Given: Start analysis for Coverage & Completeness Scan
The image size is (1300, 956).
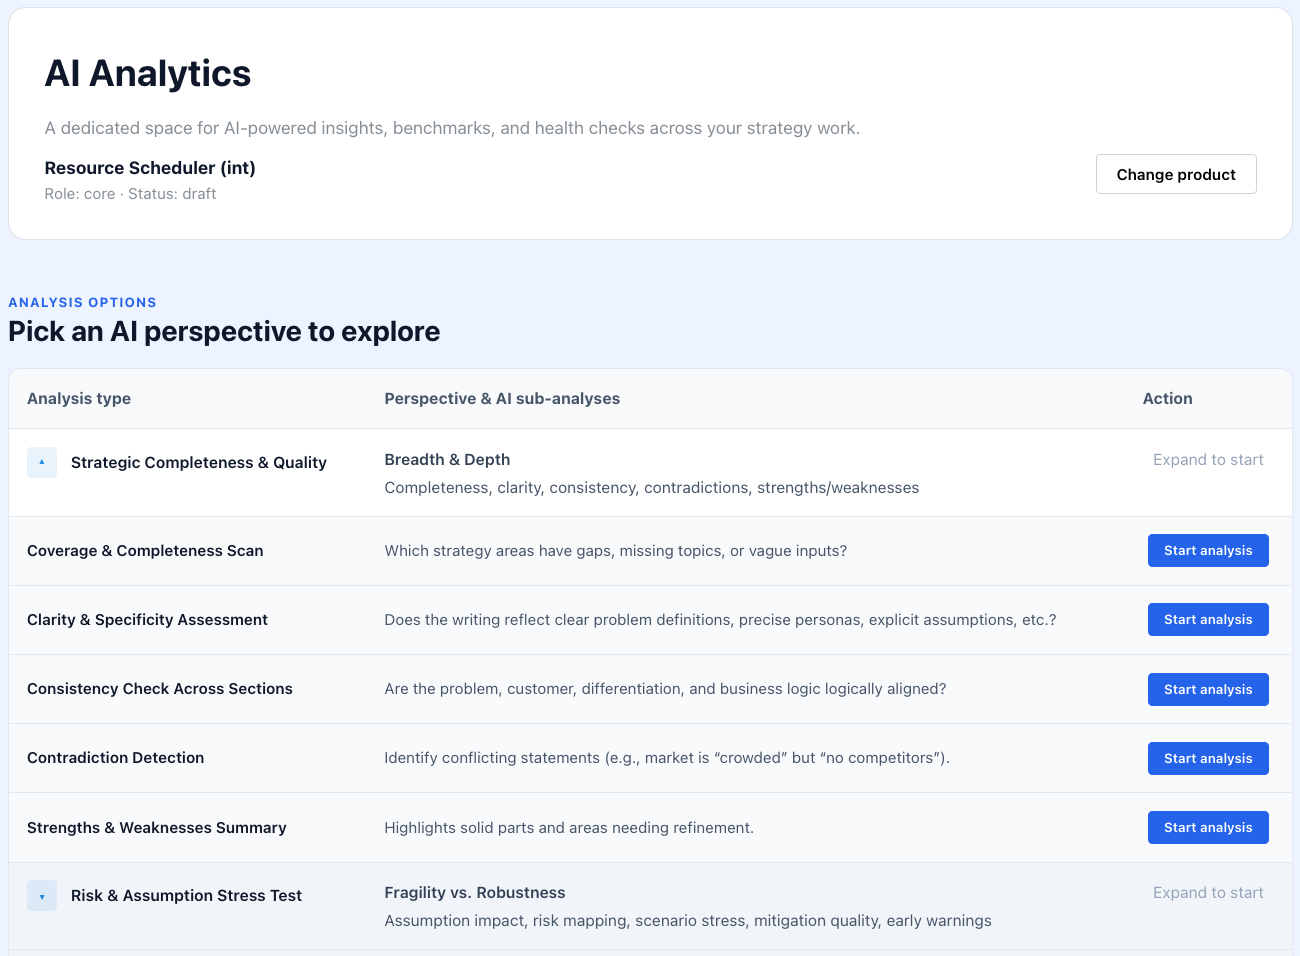Looking at the screenshot, I should 1208,550.
